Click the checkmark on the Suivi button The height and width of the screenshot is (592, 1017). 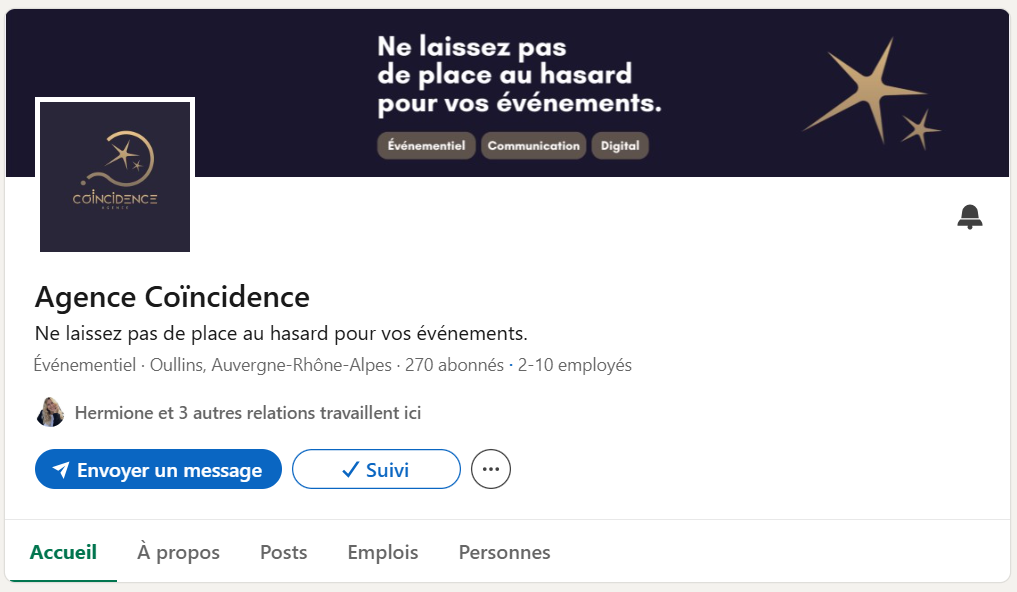coord(351,469)
